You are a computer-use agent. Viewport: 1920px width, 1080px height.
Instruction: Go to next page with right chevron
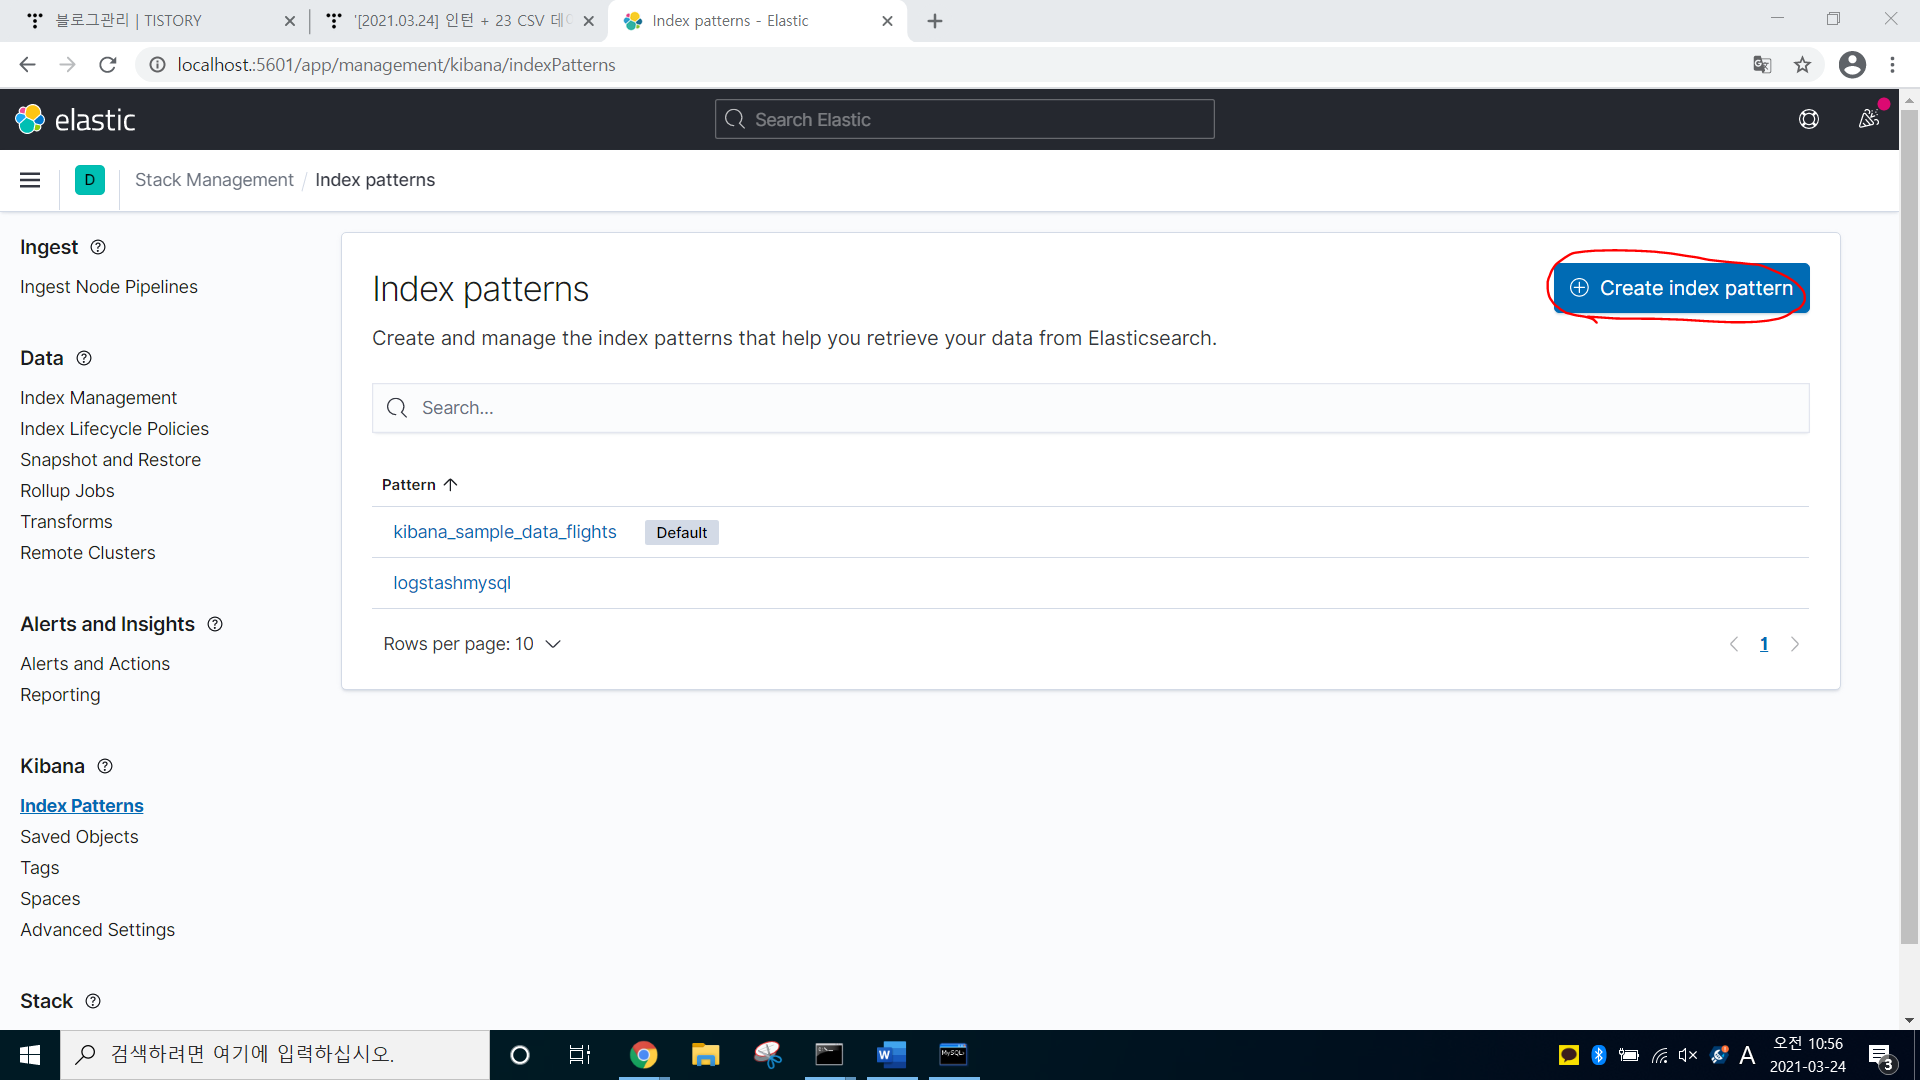click(1795, 644)
